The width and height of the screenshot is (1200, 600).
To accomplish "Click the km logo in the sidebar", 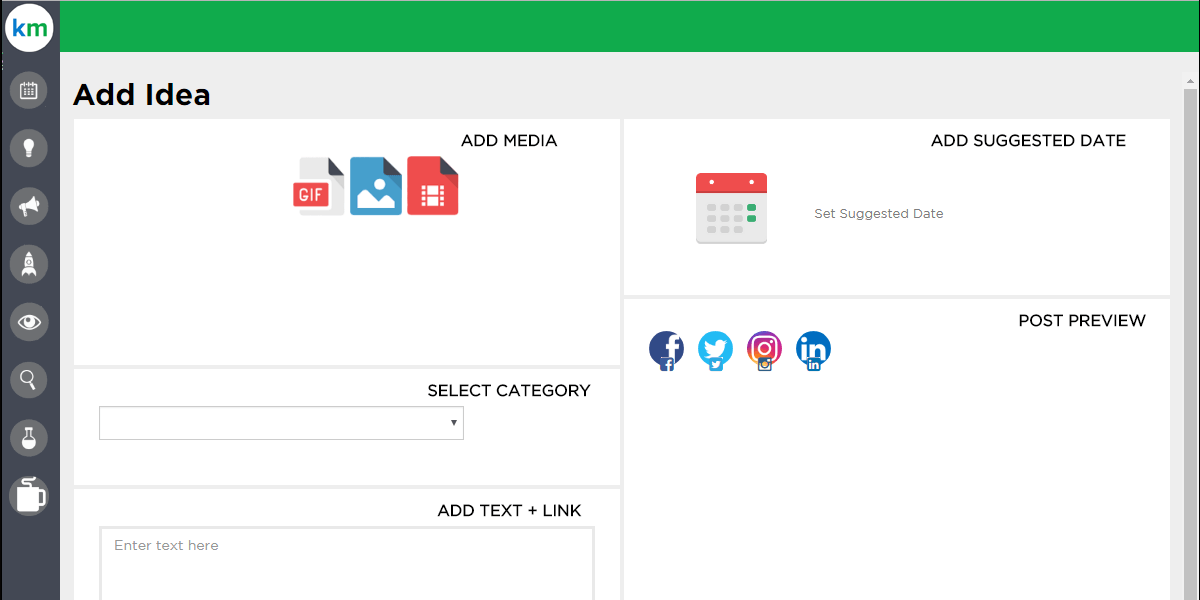I will pos(29,29).
